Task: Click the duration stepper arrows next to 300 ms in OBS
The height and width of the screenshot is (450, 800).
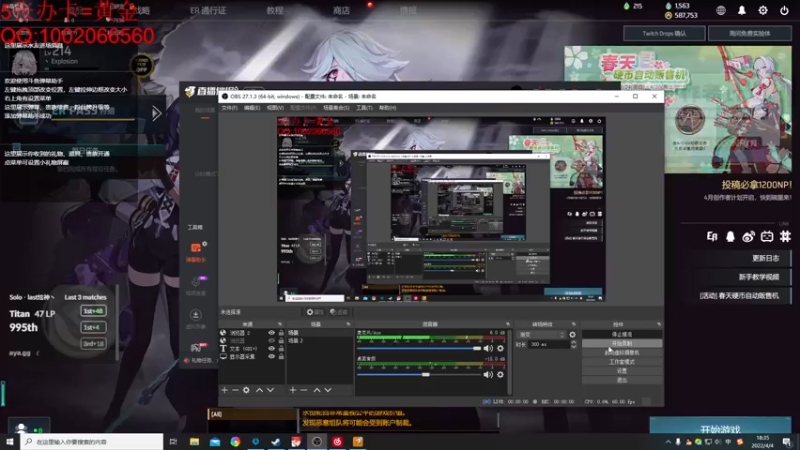Action: (573, 345)
